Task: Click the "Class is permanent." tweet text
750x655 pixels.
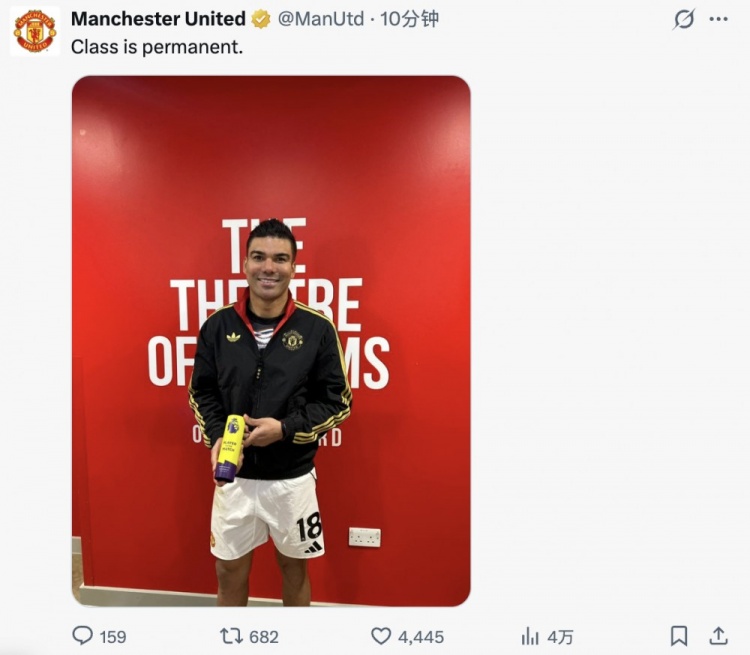Action: coord(157,47)
